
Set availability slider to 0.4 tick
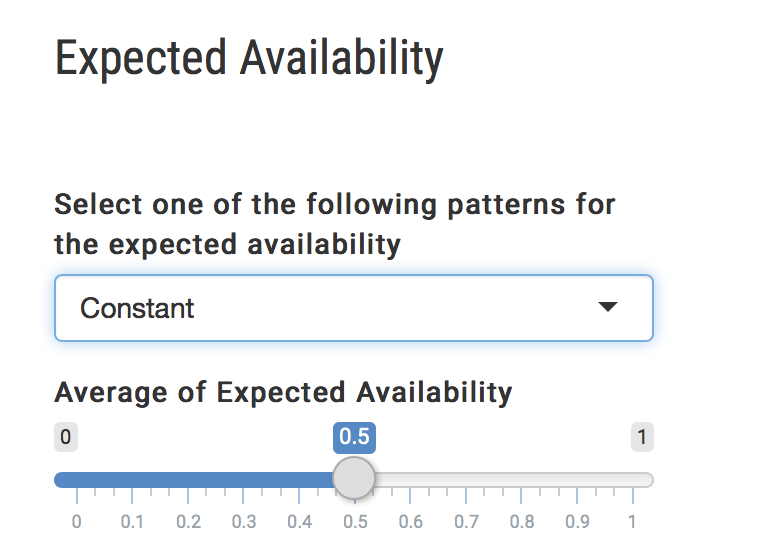pyautogui.click(x=299, y=521)
